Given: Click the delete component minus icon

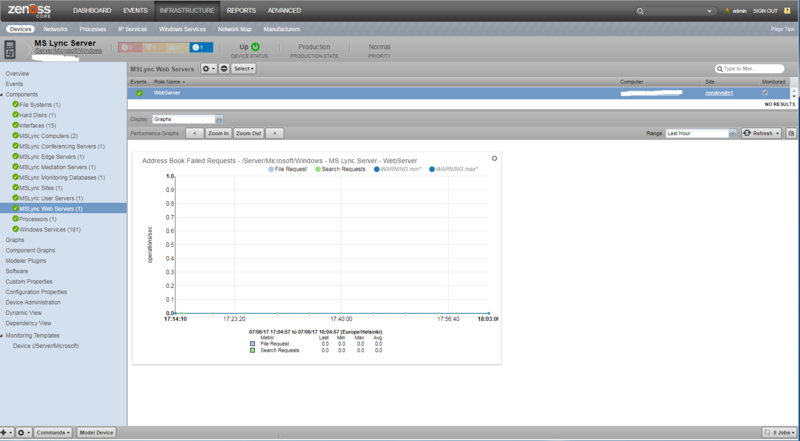Looking at the screenshot, I should pyautogui.click(x=224, y=68).
